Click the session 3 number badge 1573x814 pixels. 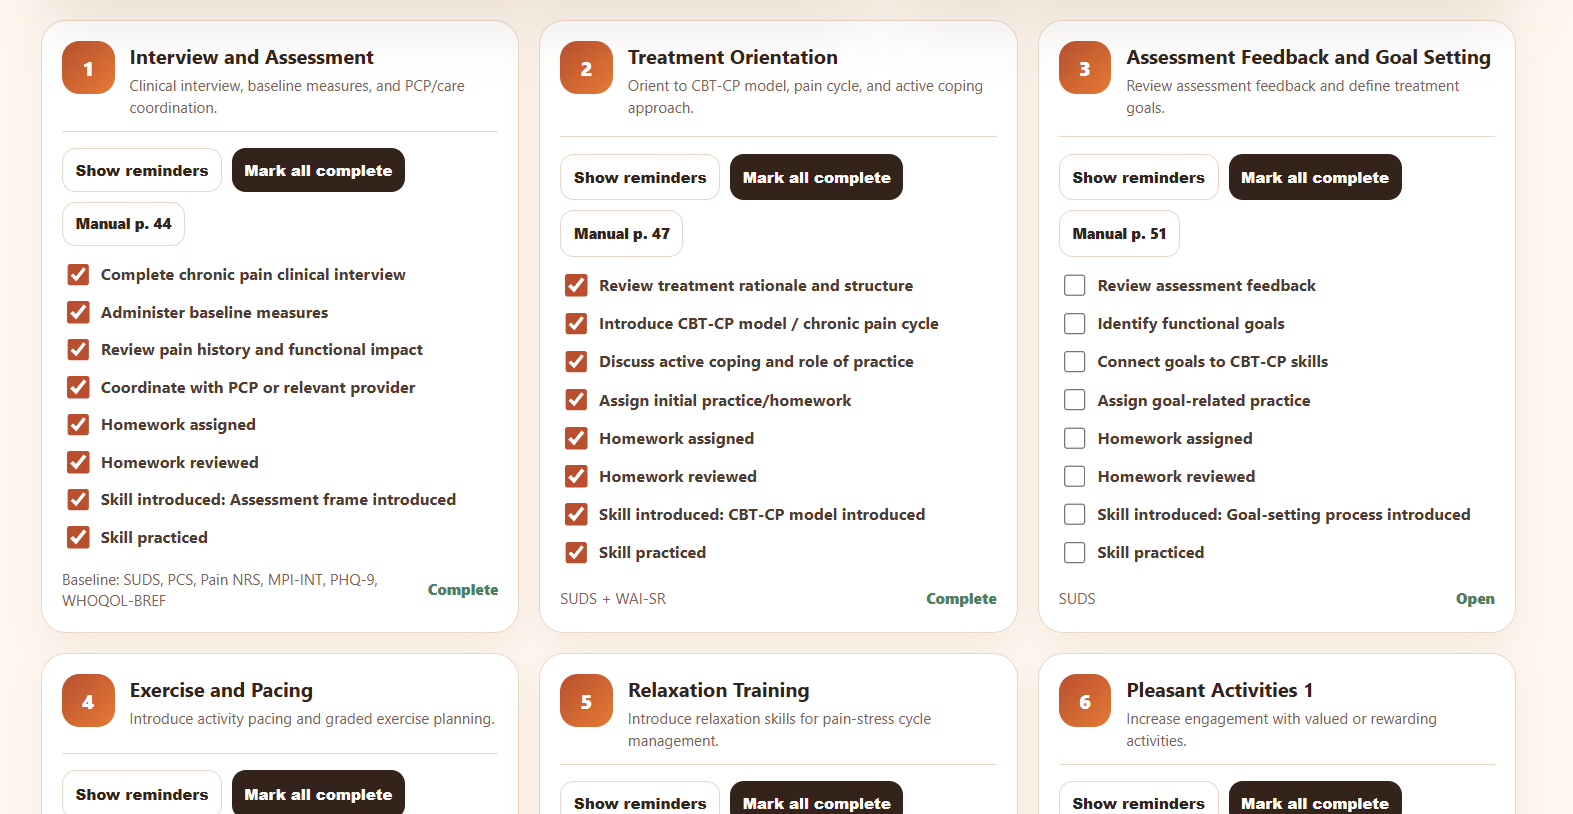[x=1085, y=68]
